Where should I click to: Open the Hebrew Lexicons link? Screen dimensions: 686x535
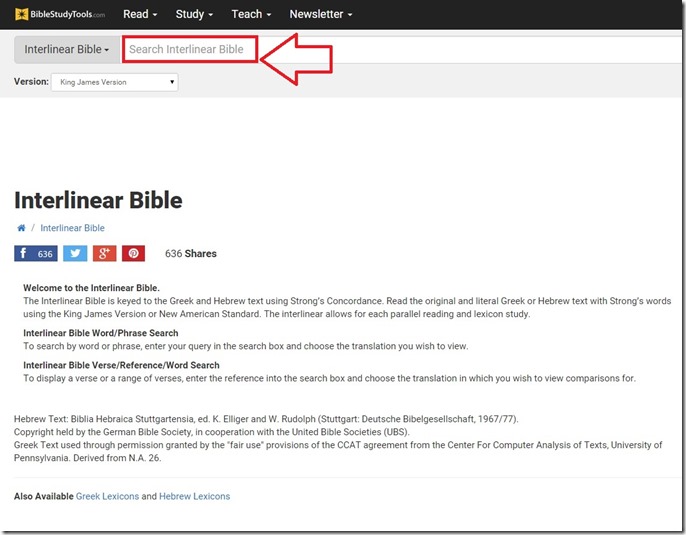194,497
